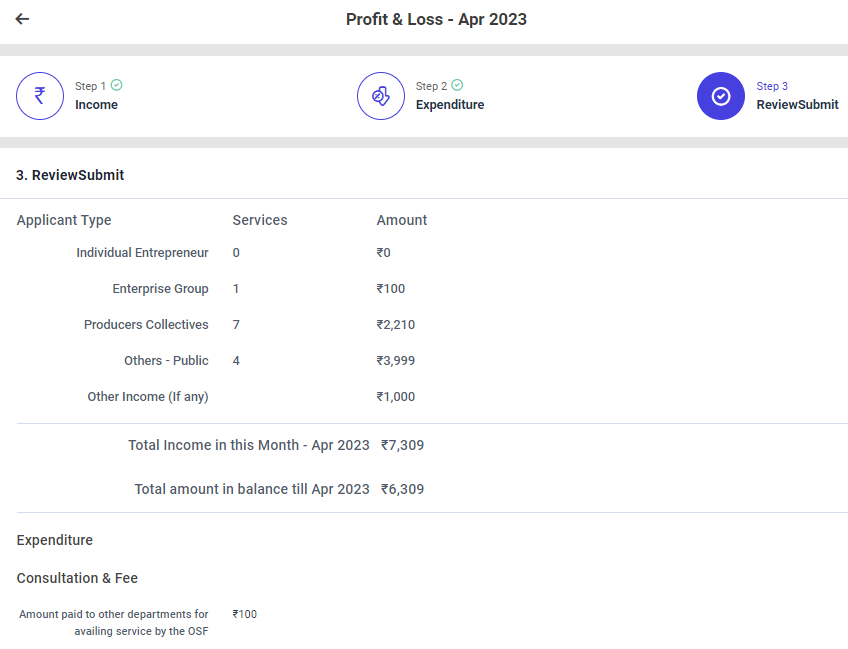The image size is (848, 649).
Task: Click the Profit & Loss - Apr 2023 title
Action: [436, 19]
